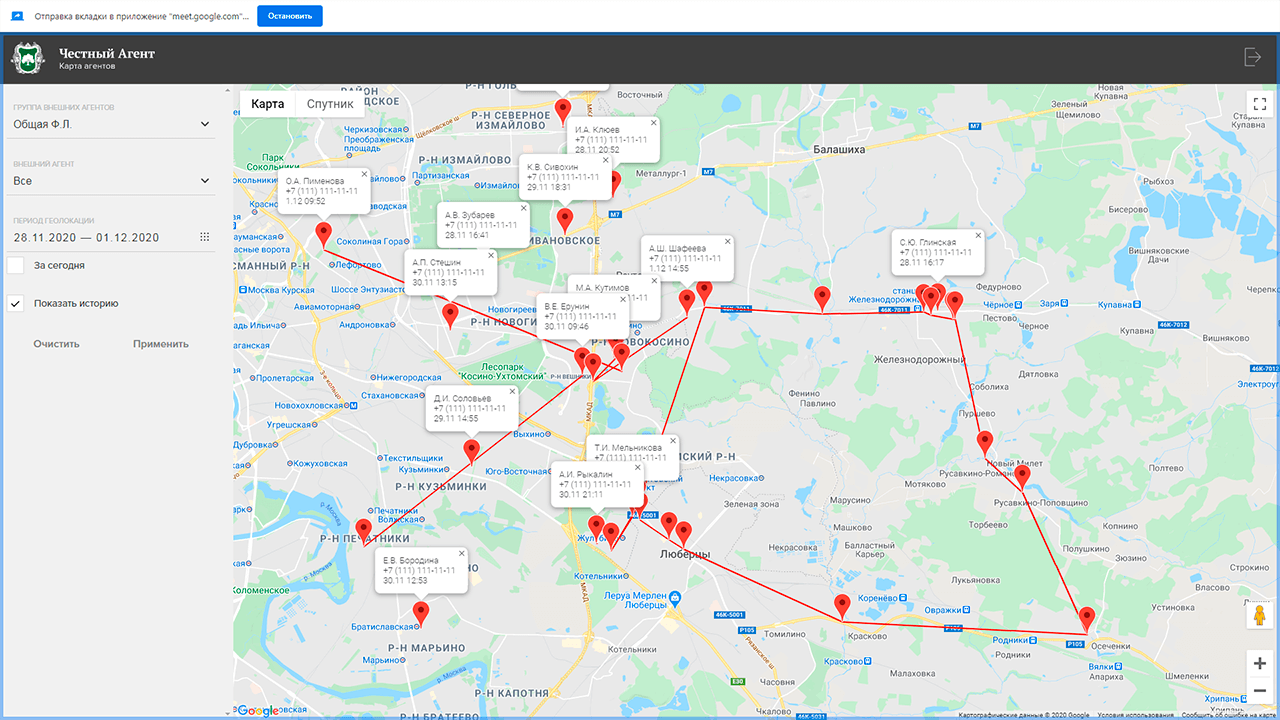Close the А.И. Рыкалин info popup
1280x720 pixels.
(638, 467)
